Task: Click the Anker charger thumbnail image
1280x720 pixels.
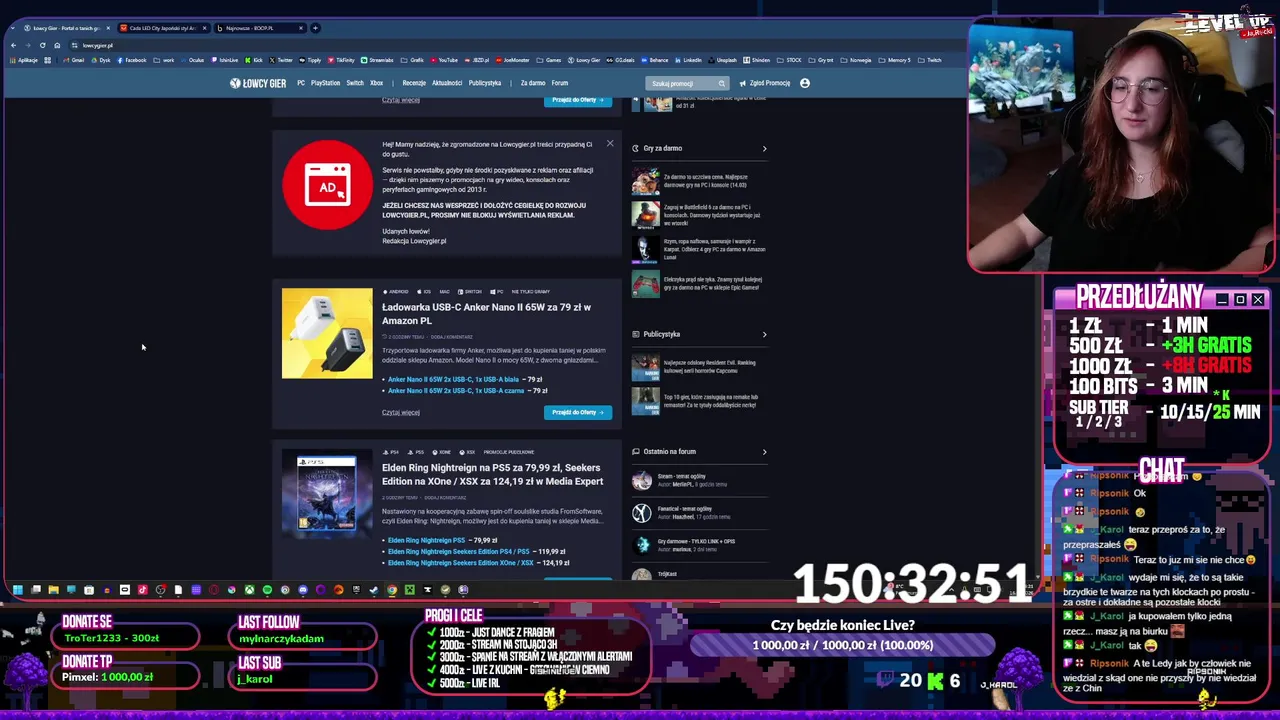Action: pos(327,334)
